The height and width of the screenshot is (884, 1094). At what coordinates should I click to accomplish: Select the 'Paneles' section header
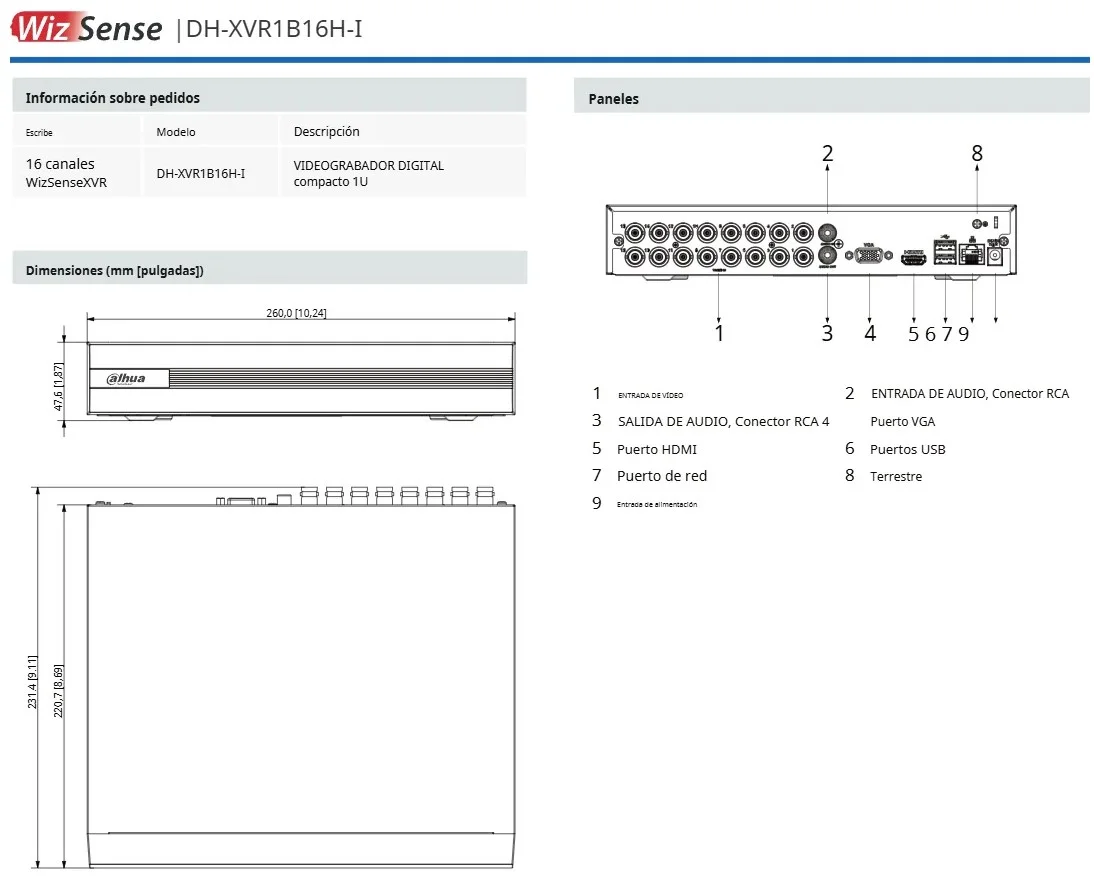point(613,99)
